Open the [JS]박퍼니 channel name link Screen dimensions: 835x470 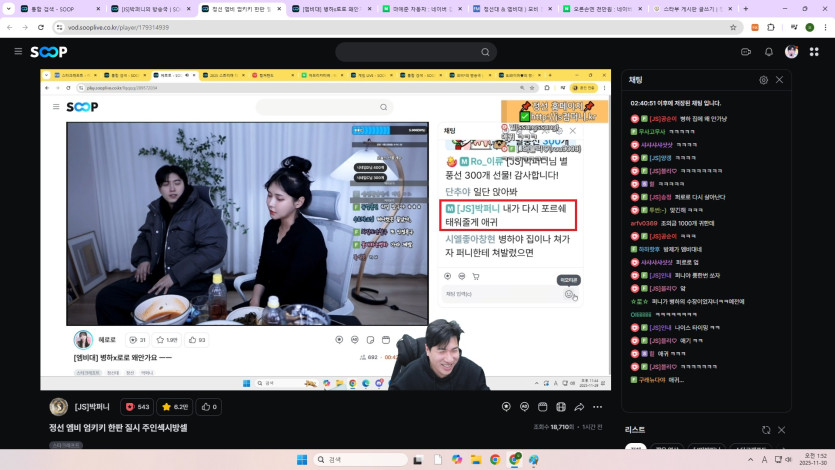coord(92,407)
